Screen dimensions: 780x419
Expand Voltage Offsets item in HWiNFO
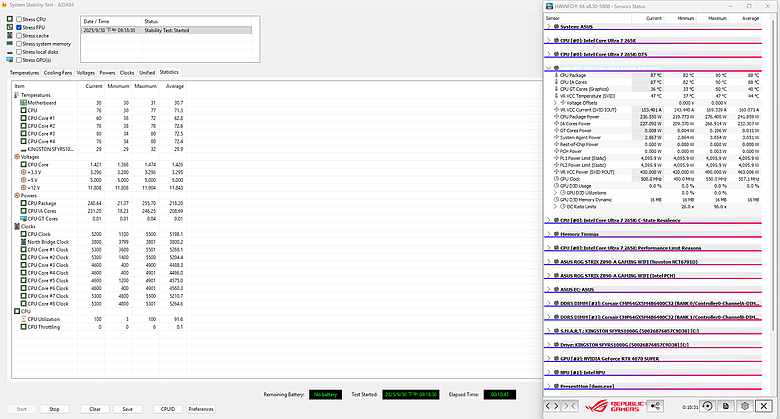tap(556, 103)
